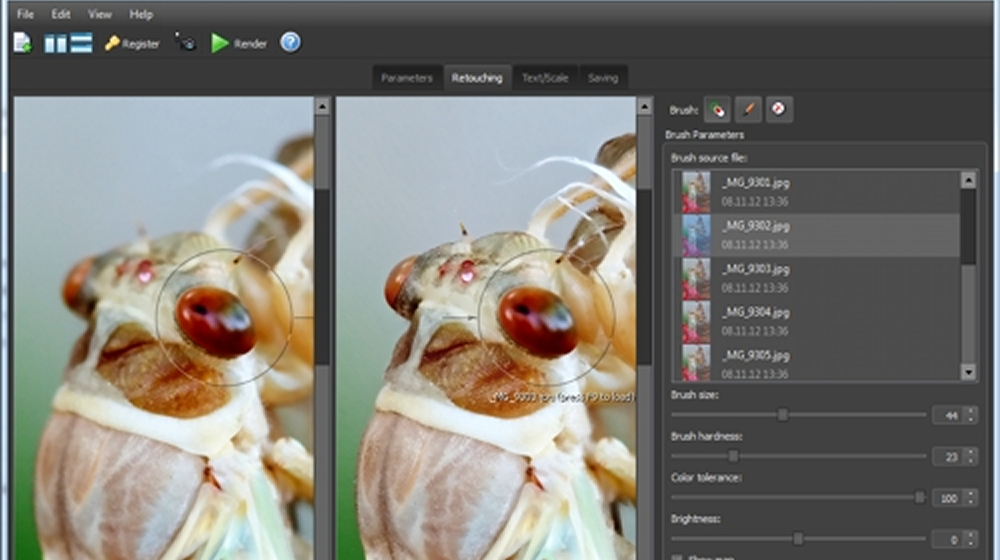This screenshot has height=560, width=1000.
Task: Open the File menu
Action: click(26, 14)
